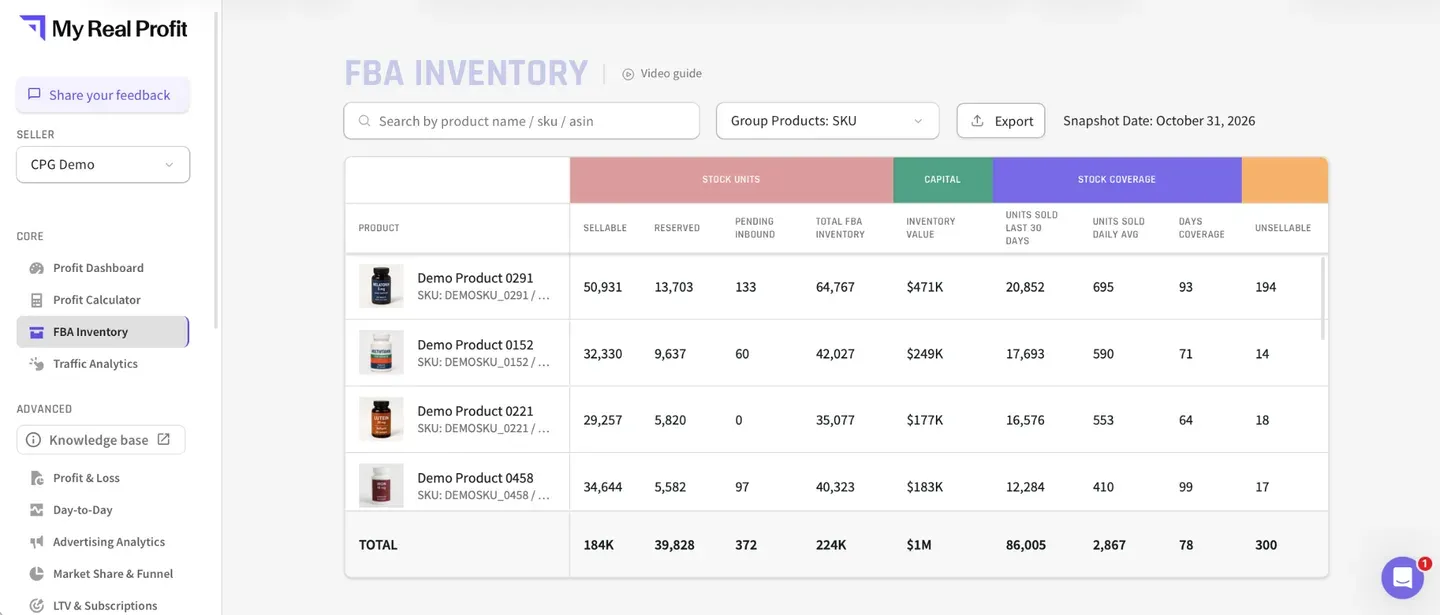This screenshot has height=615, width=1440.
Task: Click Demo Product 0291 name
Action: [475, 278]
